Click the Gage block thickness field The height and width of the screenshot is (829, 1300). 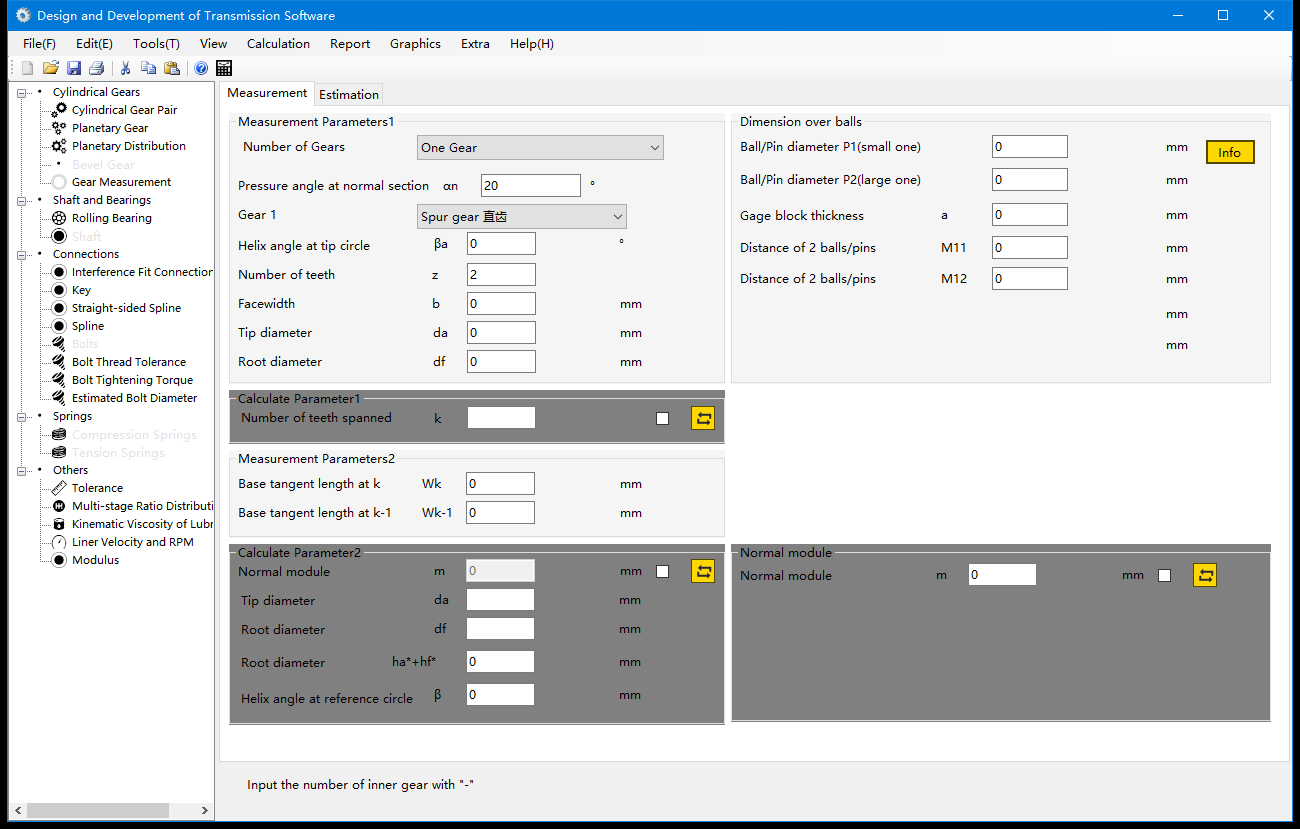pyautogui.click(x=1030, y=215)
